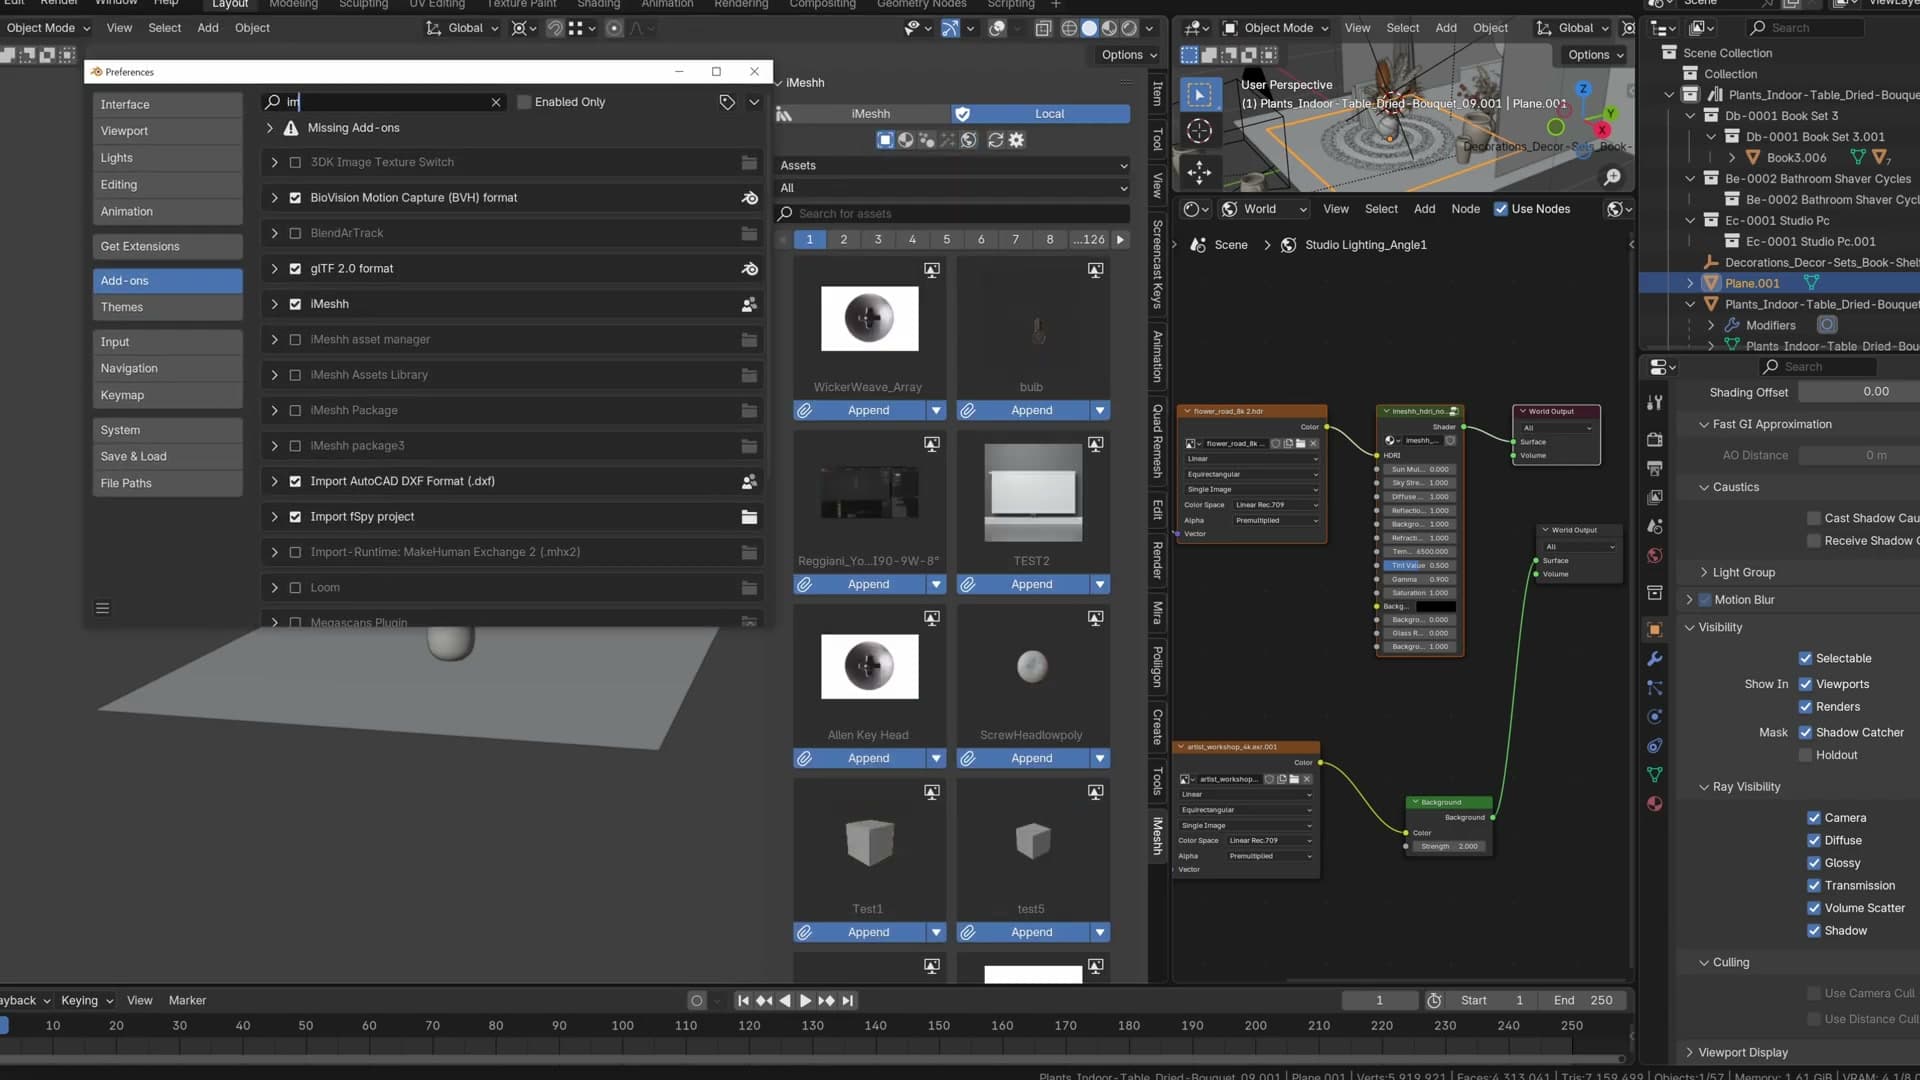Expand iMeshh add-on details
The height and width of the screenshot is (1080, 1920).
274,304
